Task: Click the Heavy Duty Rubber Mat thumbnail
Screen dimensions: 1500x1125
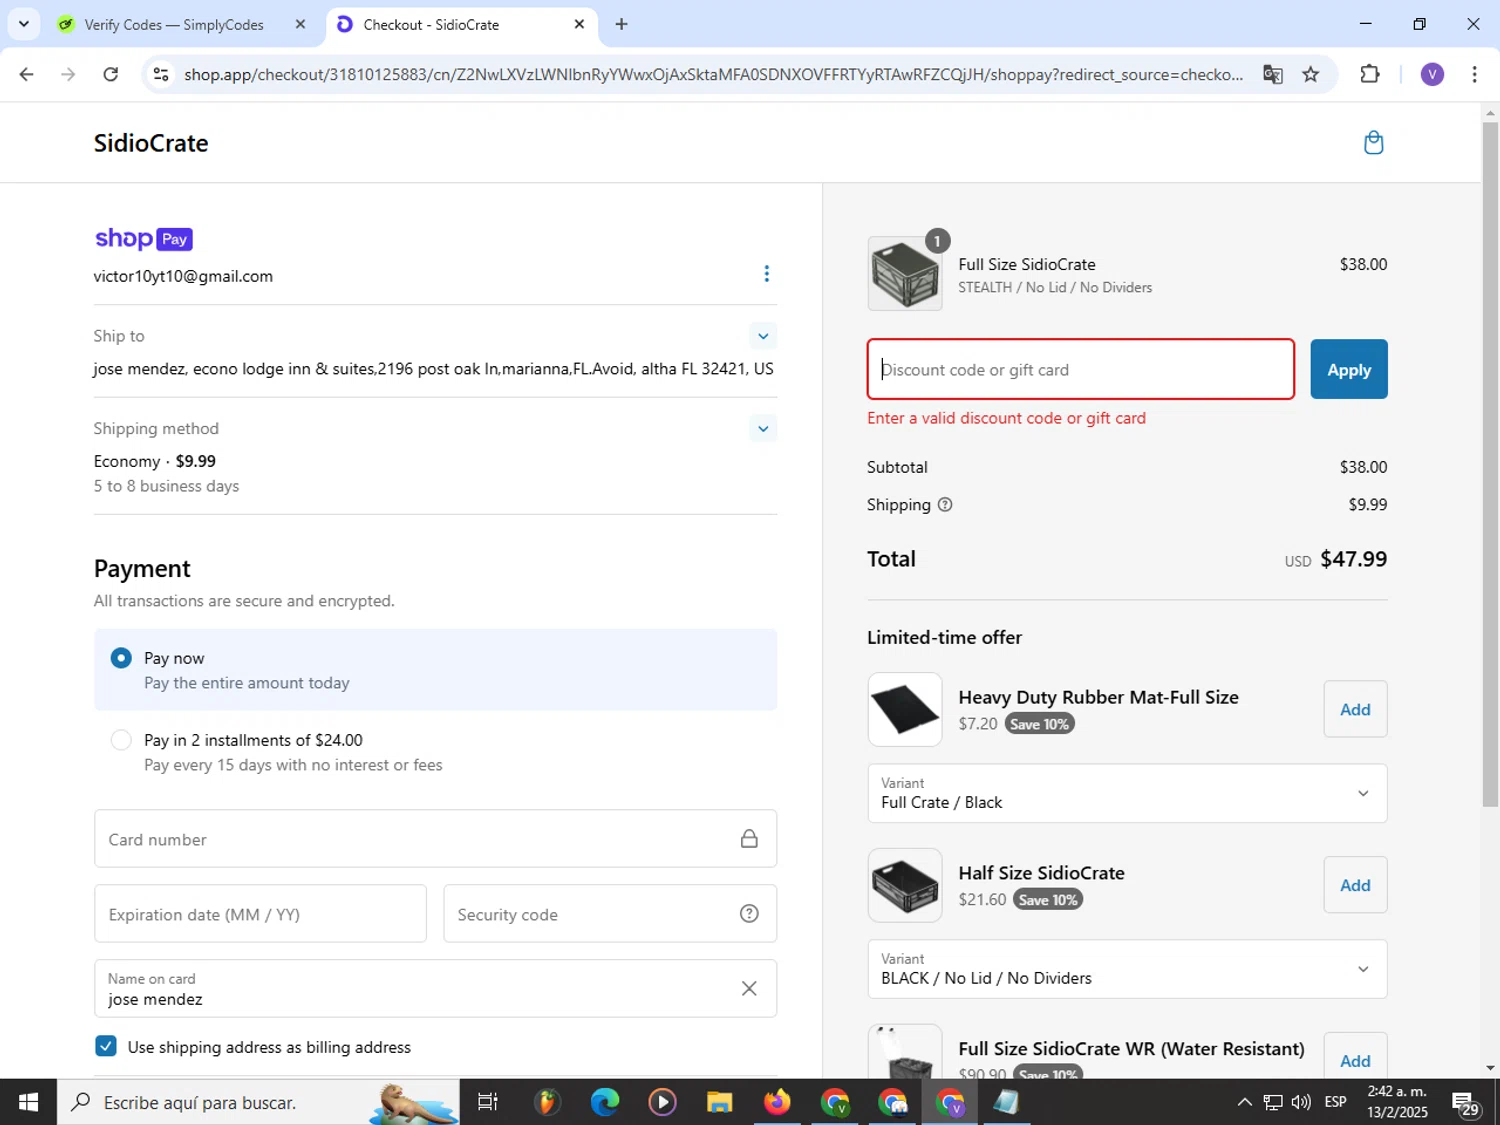Action: (904, 709)
